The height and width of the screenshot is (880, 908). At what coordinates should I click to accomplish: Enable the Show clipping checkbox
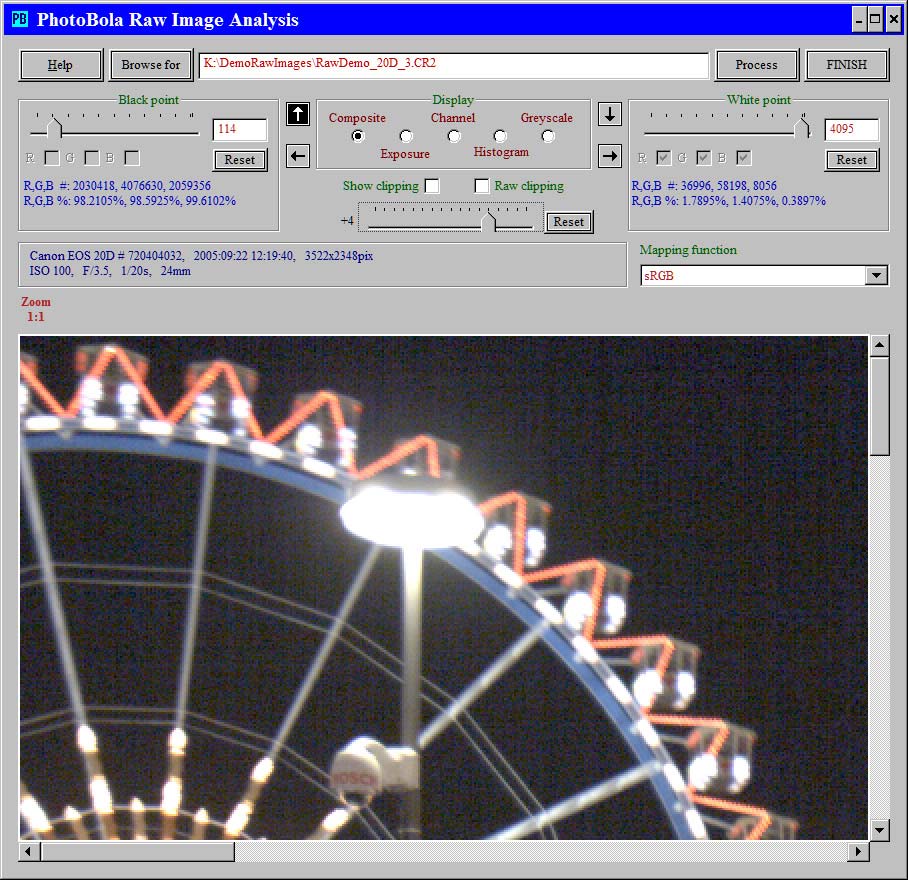coord(432,186)
